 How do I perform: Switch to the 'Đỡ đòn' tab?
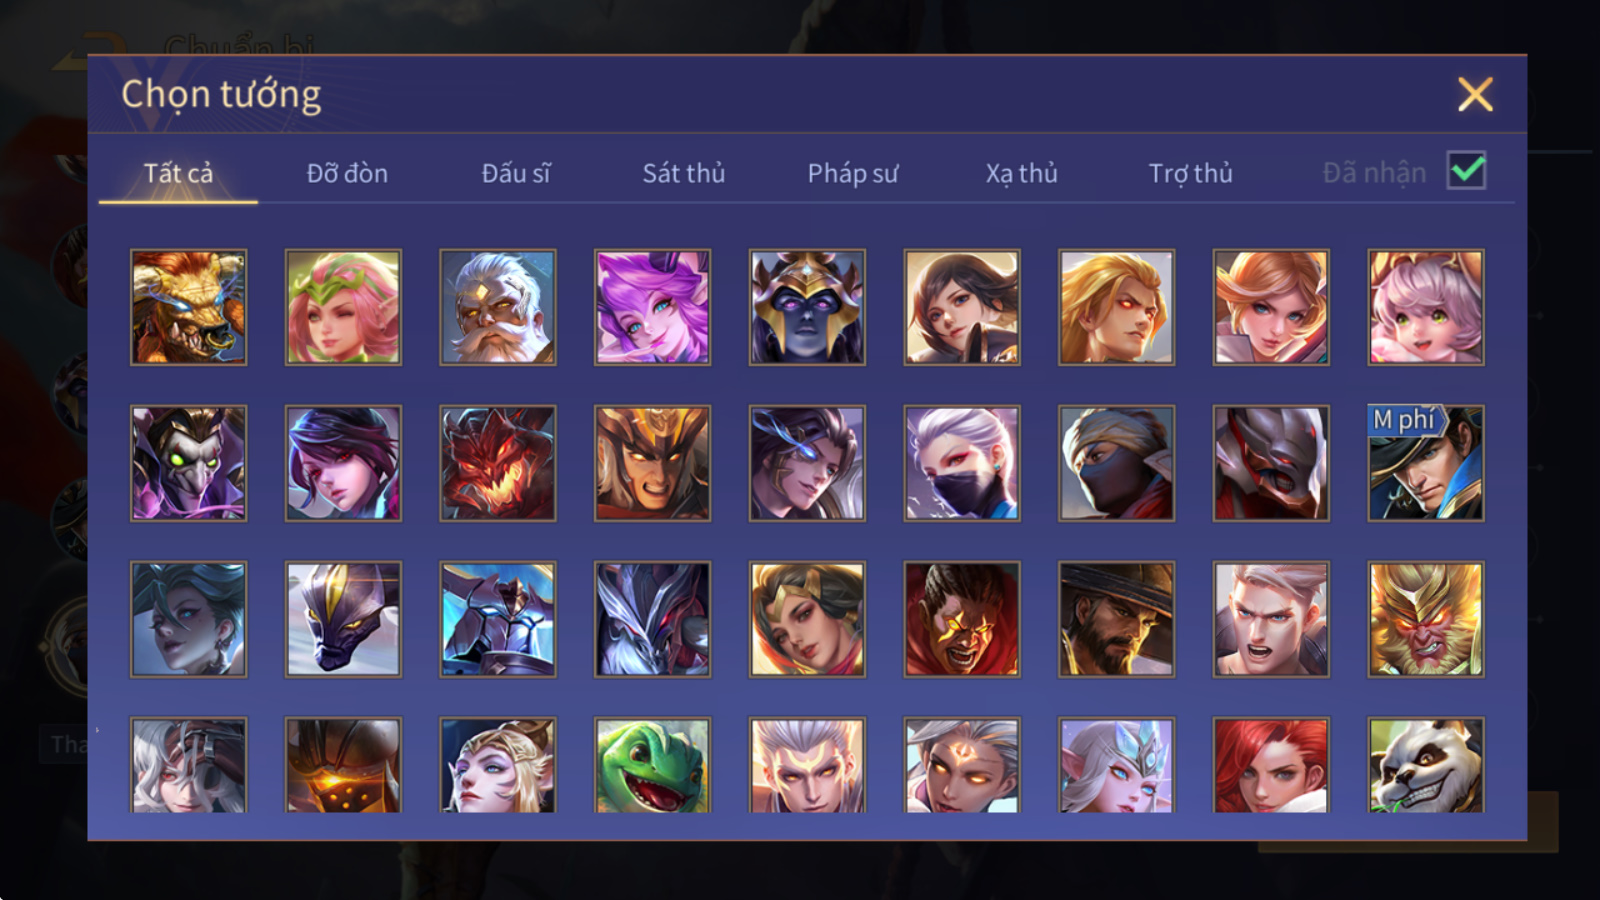tap(347, 173)
